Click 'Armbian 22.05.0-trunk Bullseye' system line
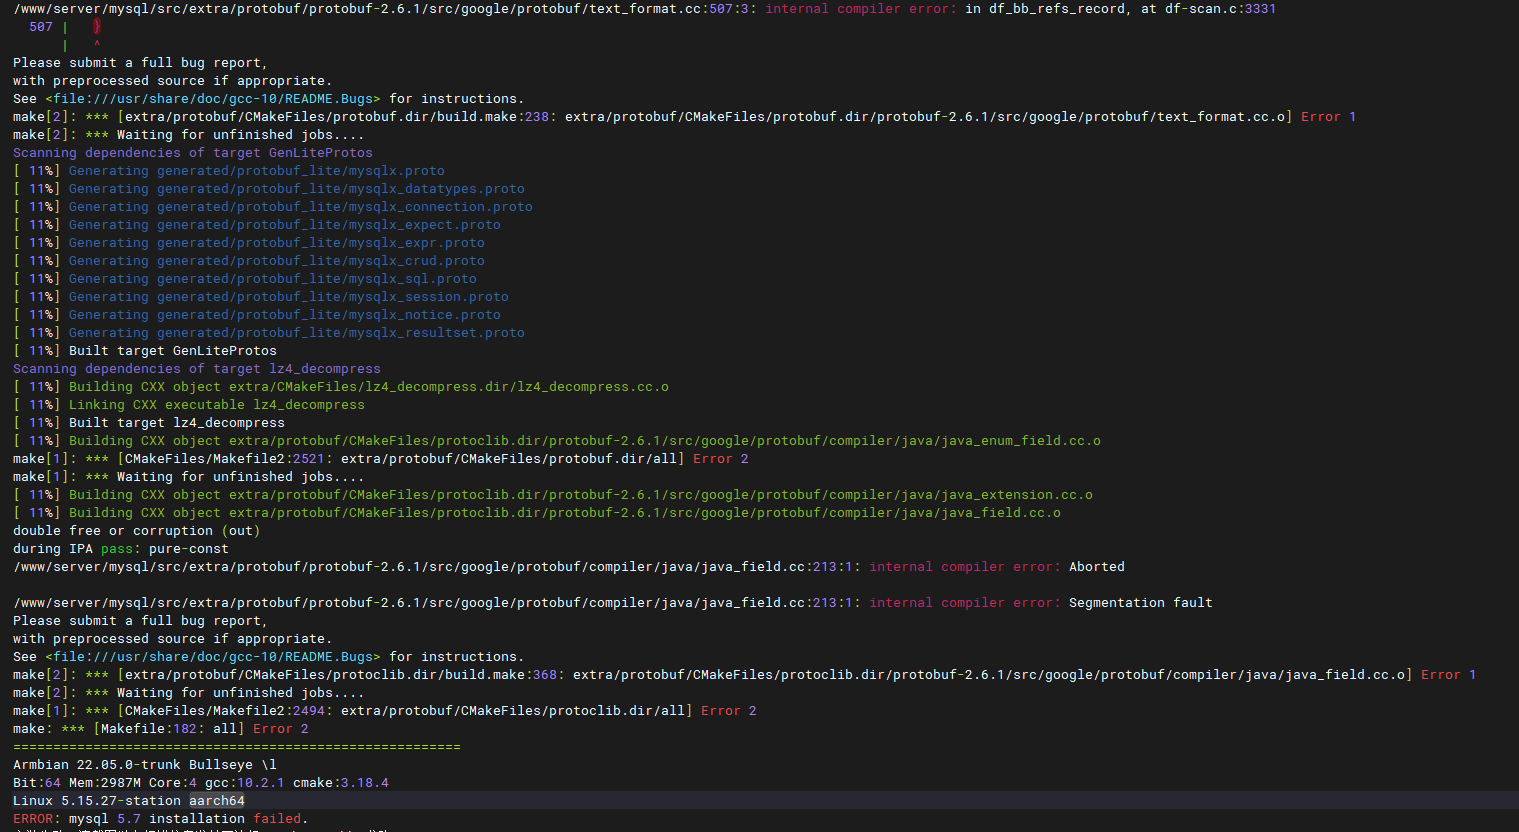1519x832 pixels. (145, 765)
